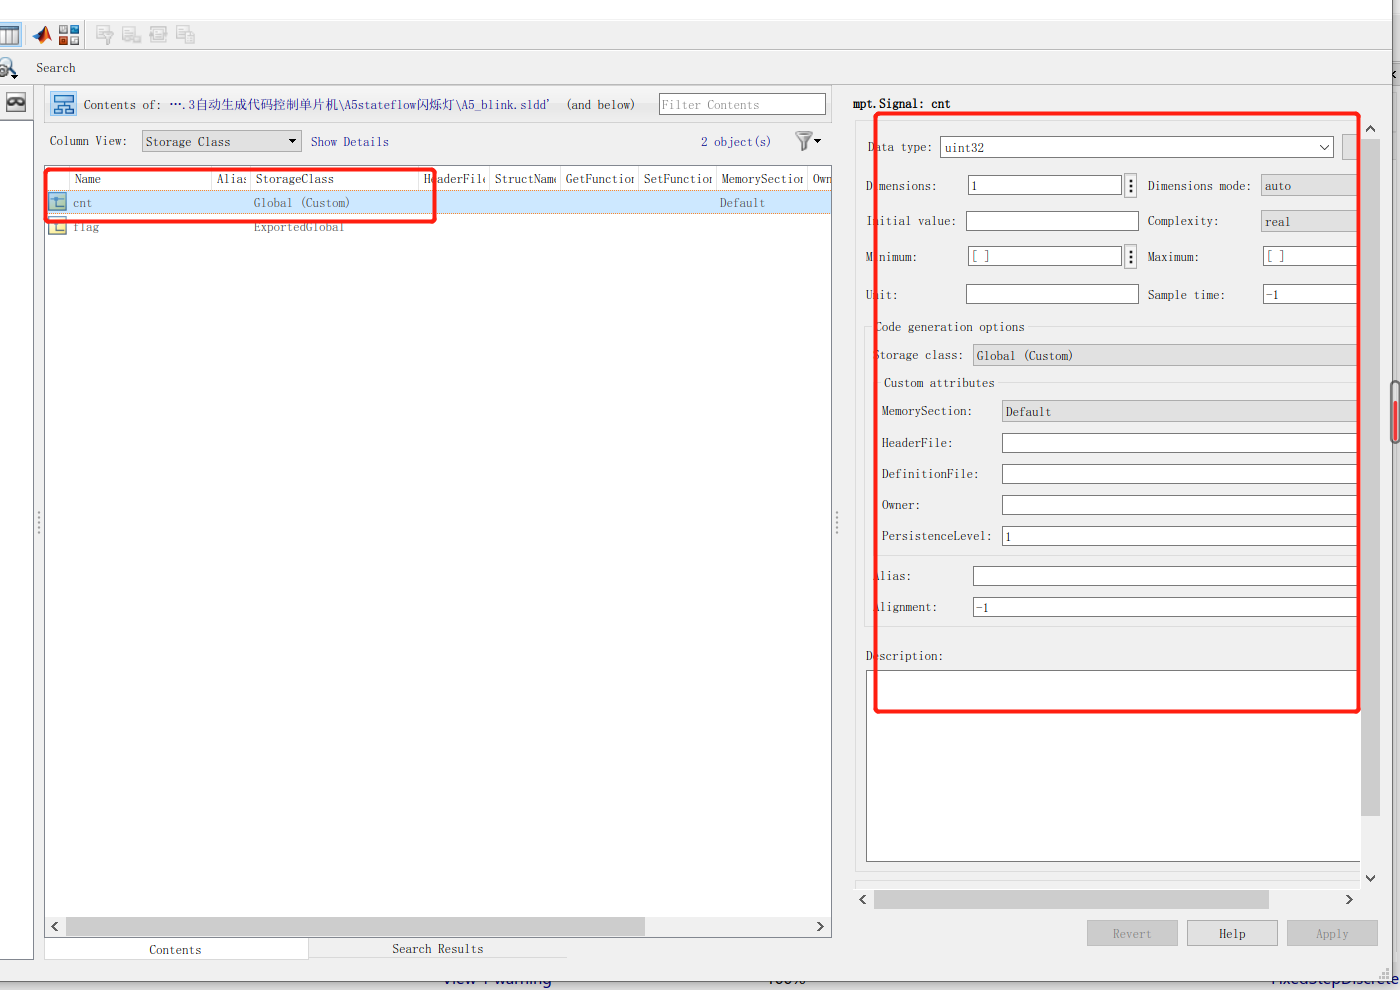Click the Help button
The image size is (1400, 990).
pos(1232,933)
